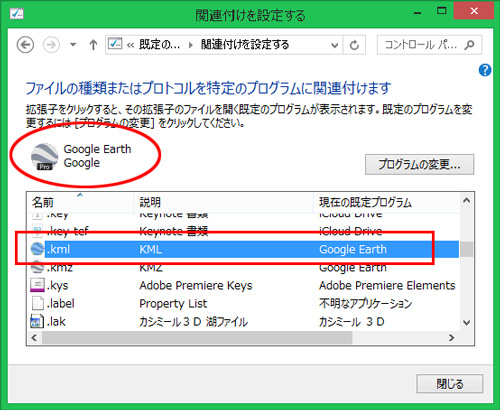Viewport: 500px width, 410px height.
Task: Click the search magnifier icon
Action: point(470,45)
